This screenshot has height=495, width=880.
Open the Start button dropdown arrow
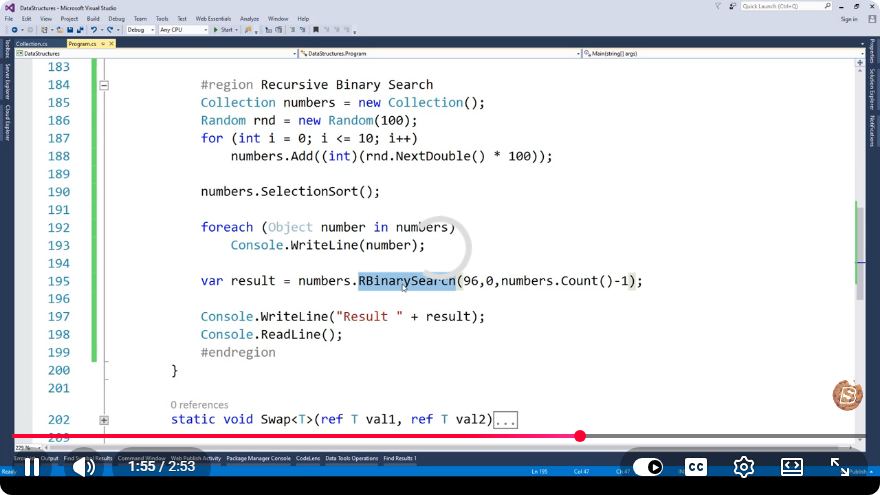point(236,30)
